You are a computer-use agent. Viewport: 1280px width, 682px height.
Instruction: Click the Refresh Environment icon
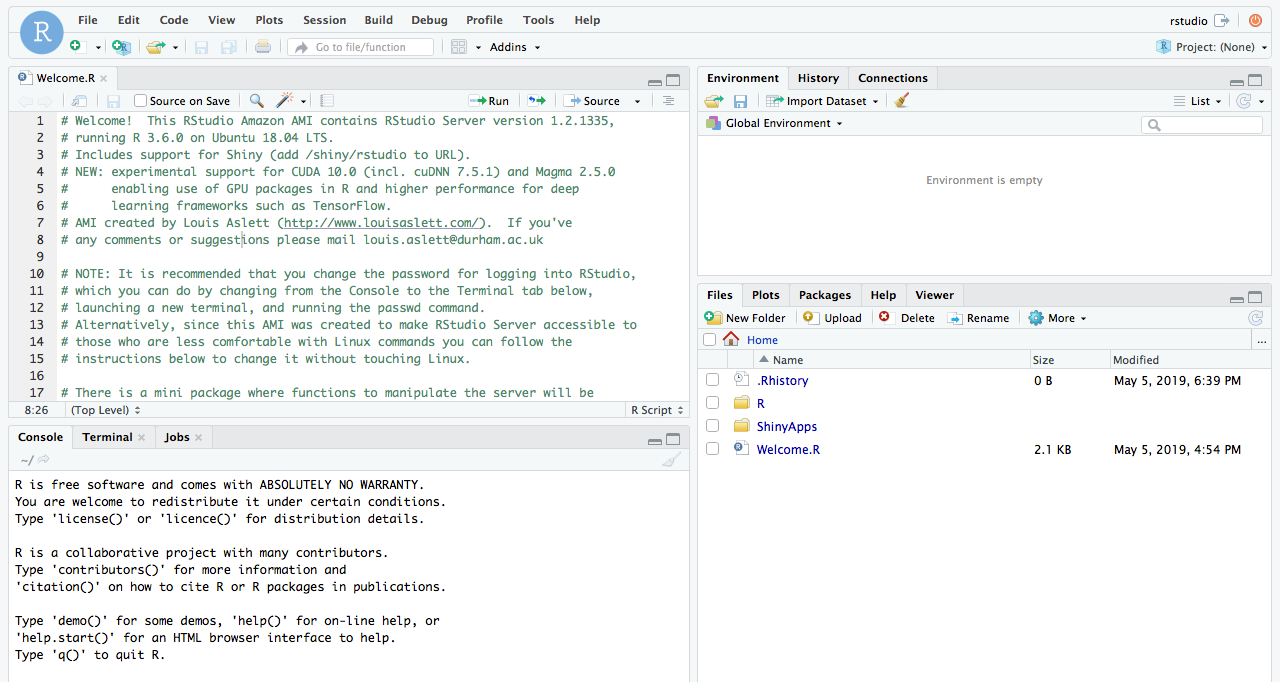click(x=1244, y=101)
